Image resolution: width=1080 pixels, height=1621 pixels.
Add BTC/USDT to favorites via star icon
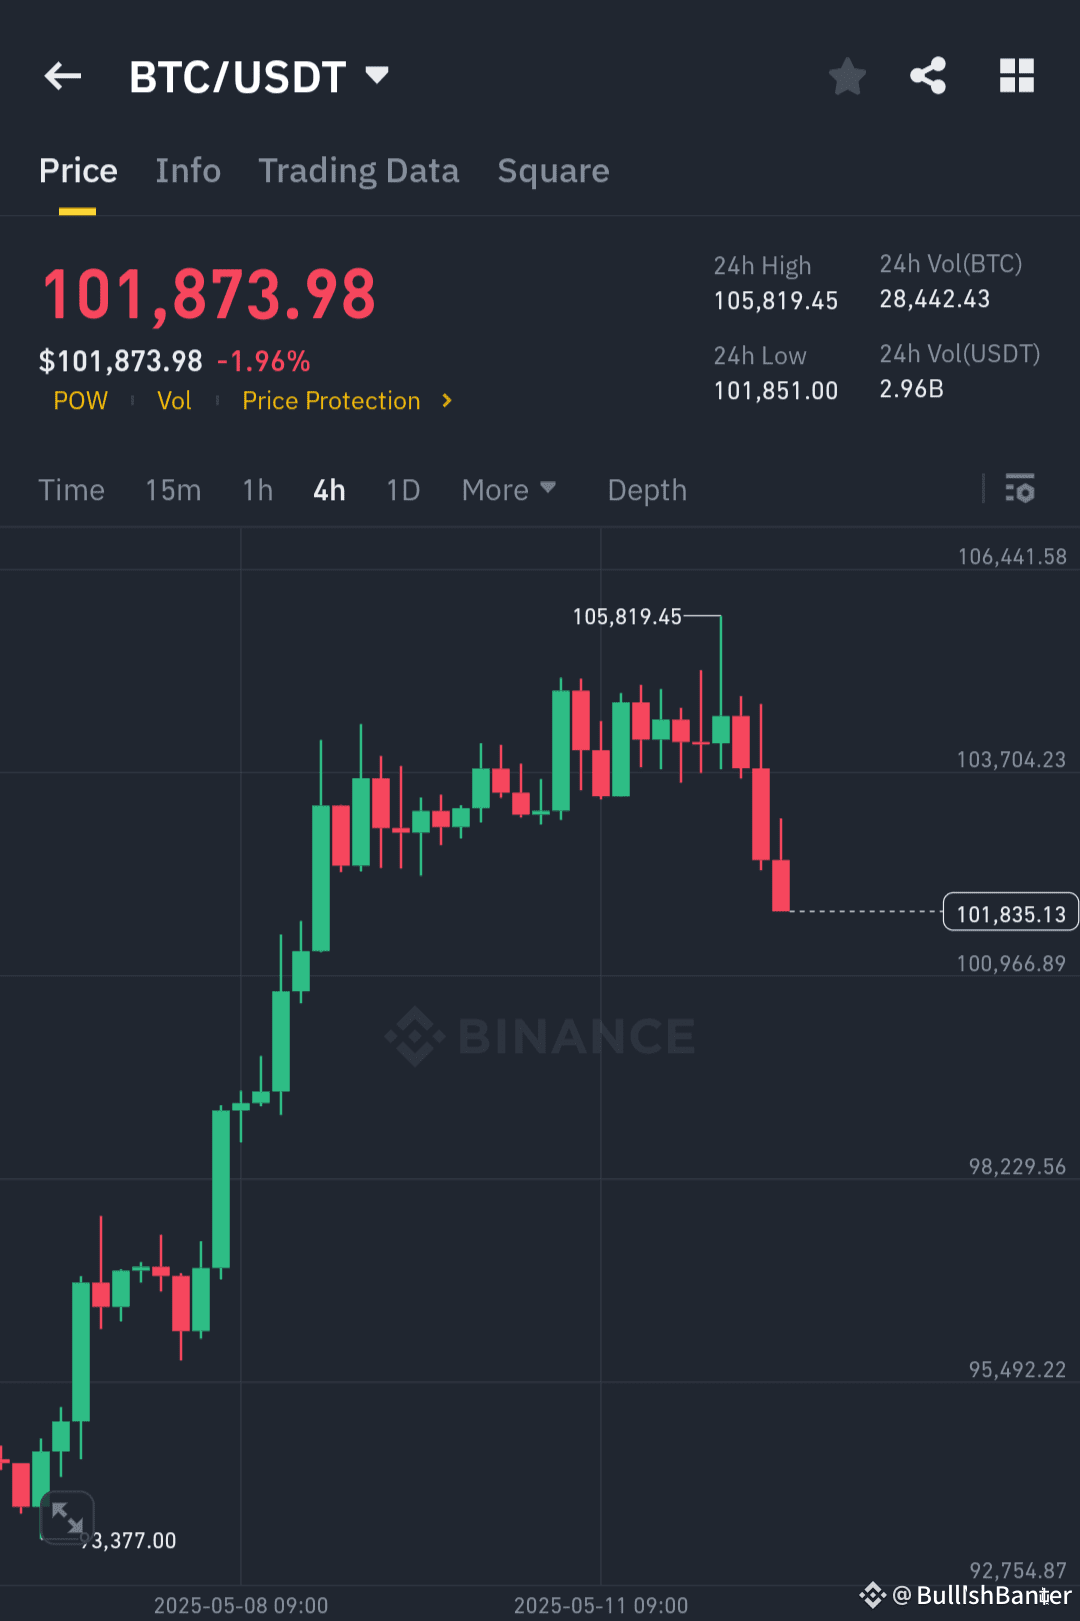(x=847, y=75)
